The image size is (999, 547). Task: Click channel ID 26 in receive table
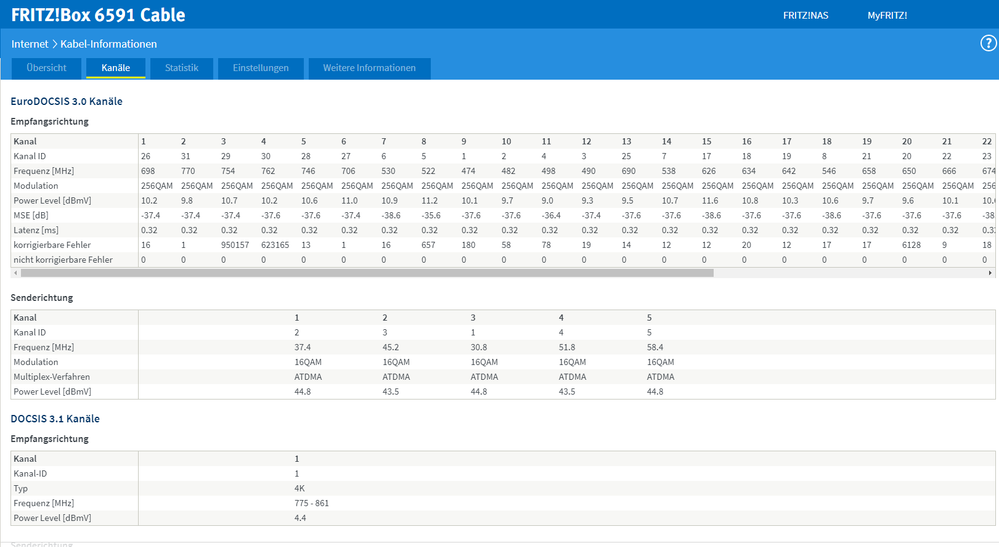click(x=146, y=156)
